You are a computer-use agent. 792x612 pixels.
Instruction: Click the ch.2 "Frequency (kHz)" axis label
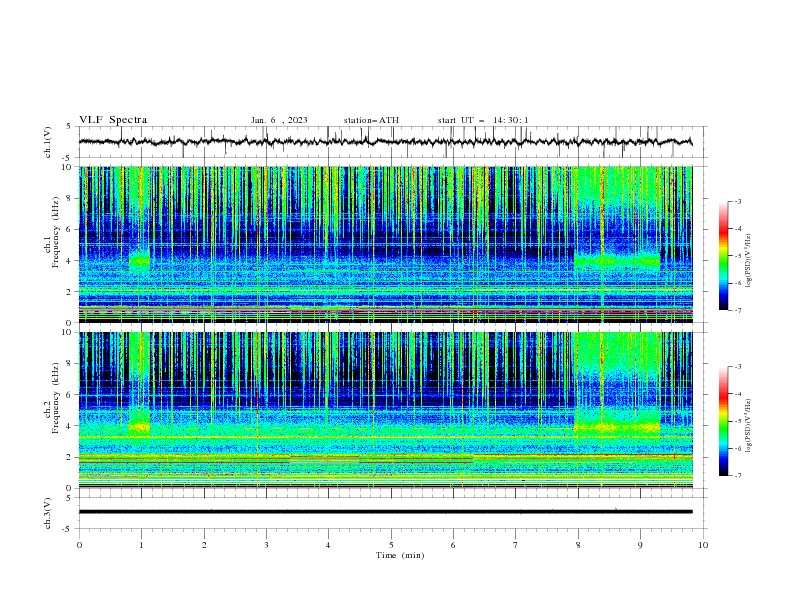(x=56, y=398)
